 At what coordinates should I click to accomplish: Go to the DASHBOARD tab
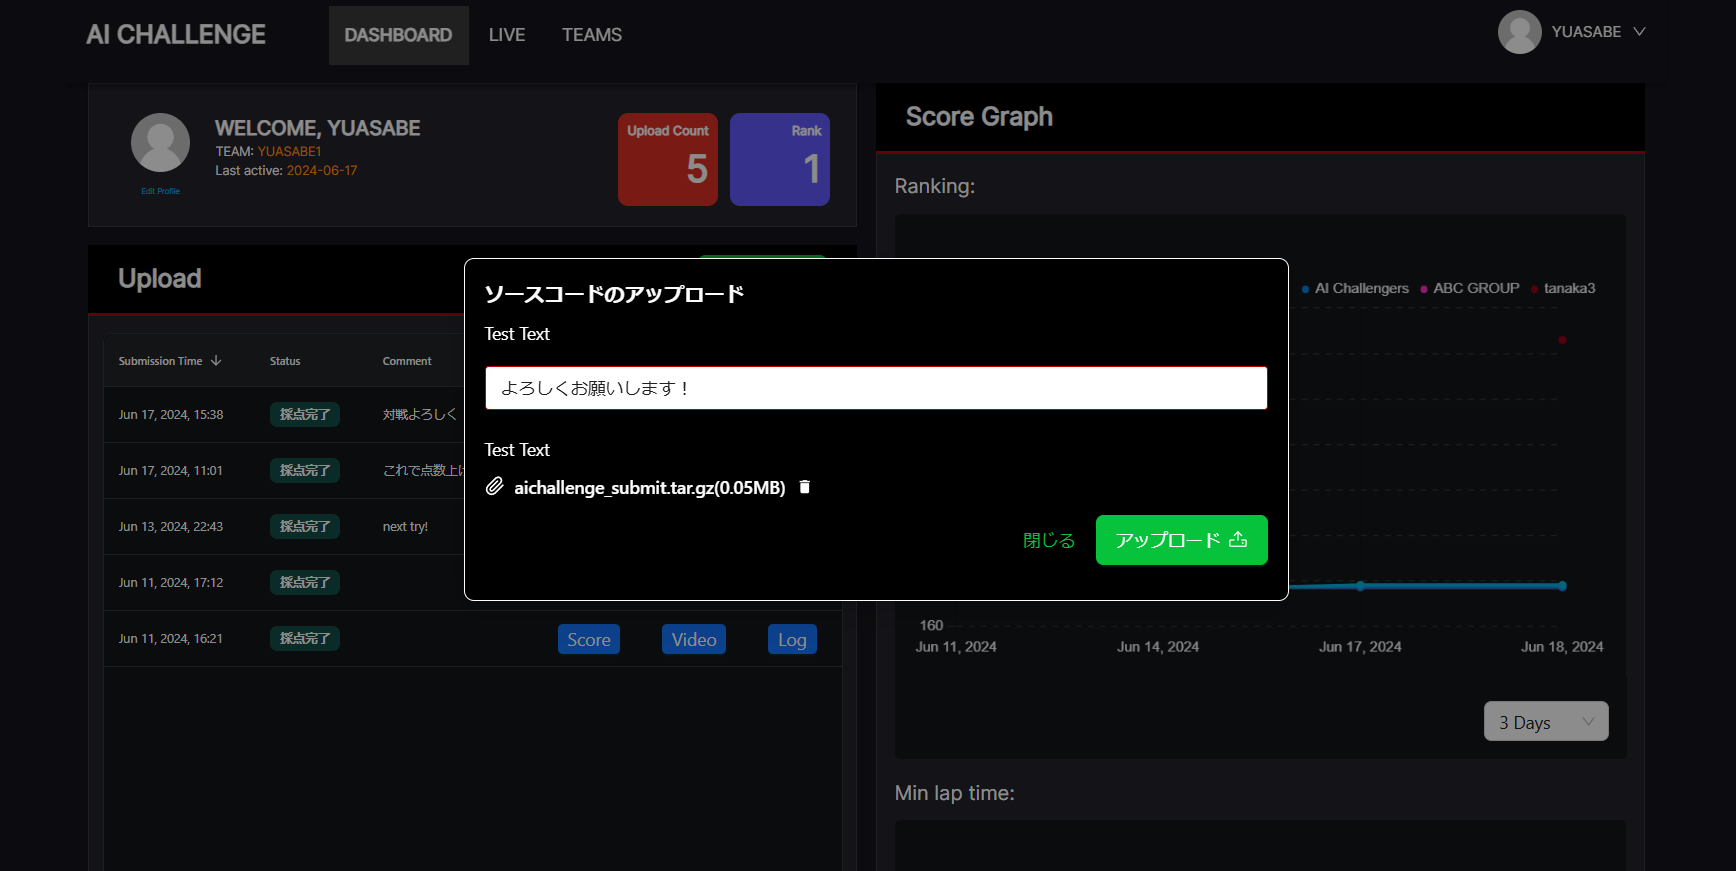(398, 35)
